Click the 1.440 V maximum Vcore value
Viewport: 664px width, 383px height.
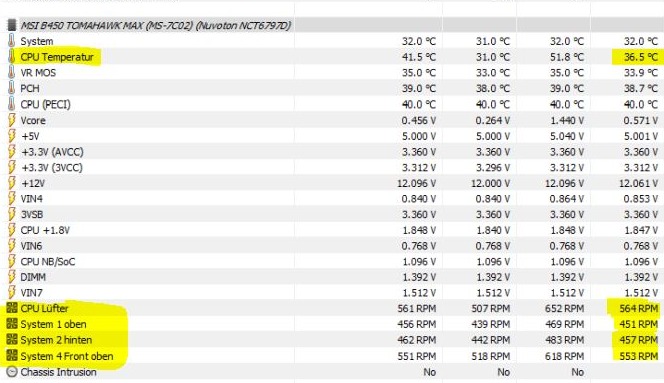pos(566,120)
